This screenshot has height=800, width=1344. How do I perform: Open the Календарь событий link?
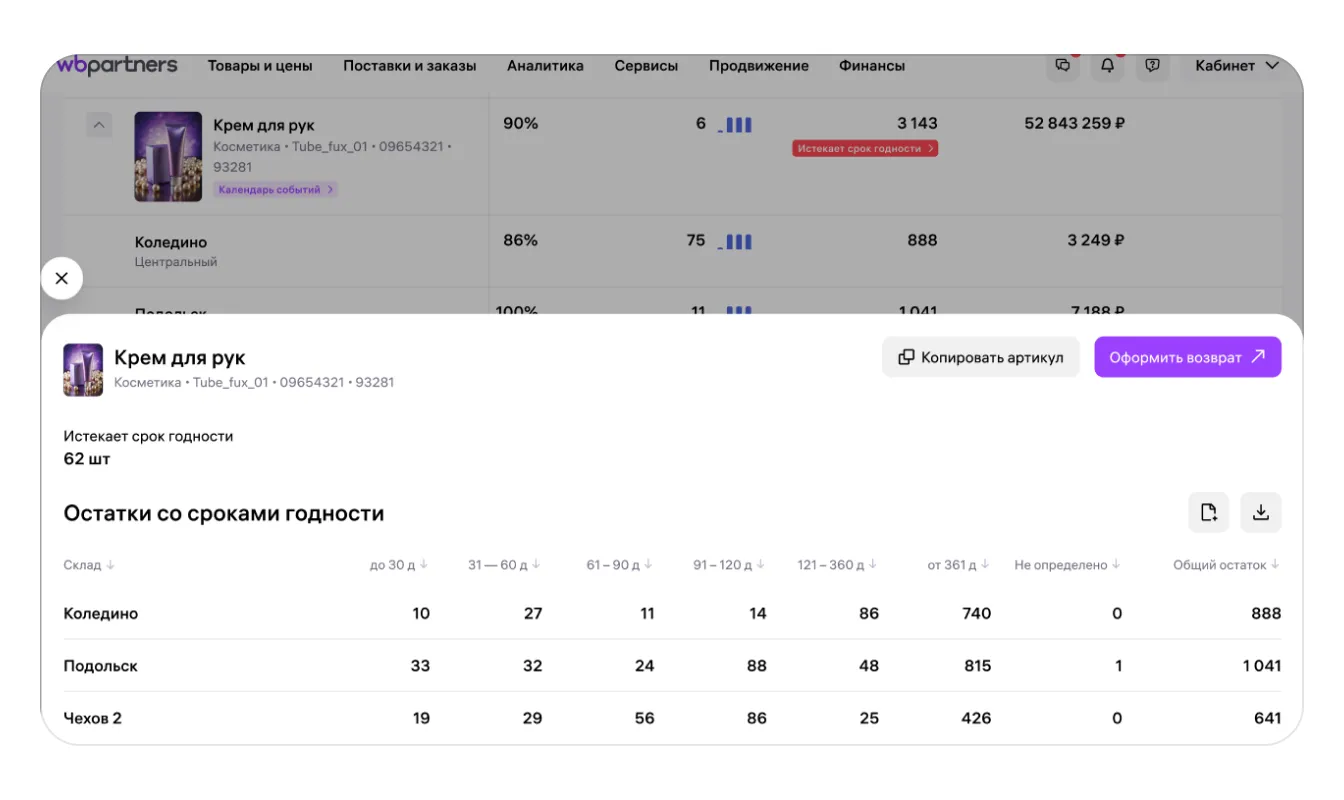tap(276, 189)
